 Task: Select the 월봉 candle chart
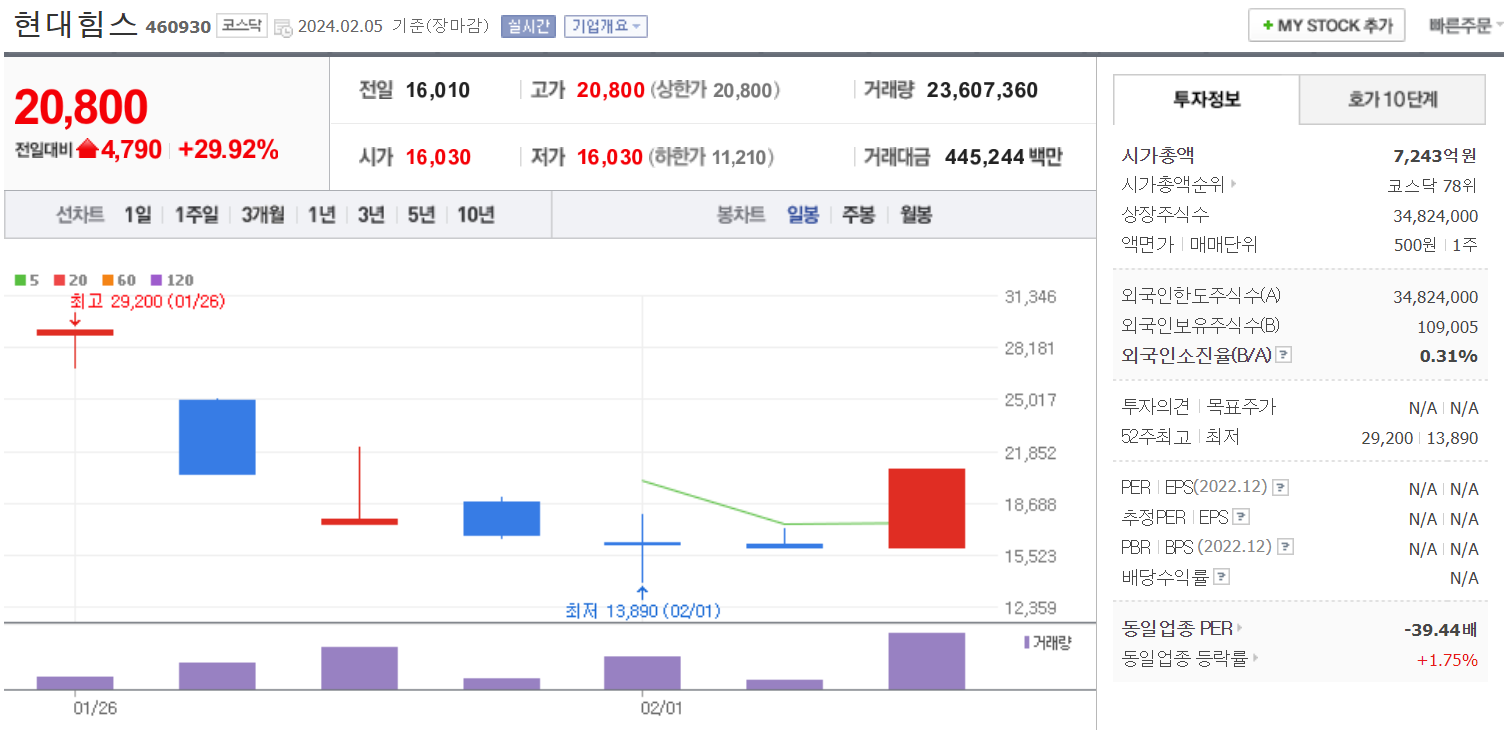tap(915, 215)
